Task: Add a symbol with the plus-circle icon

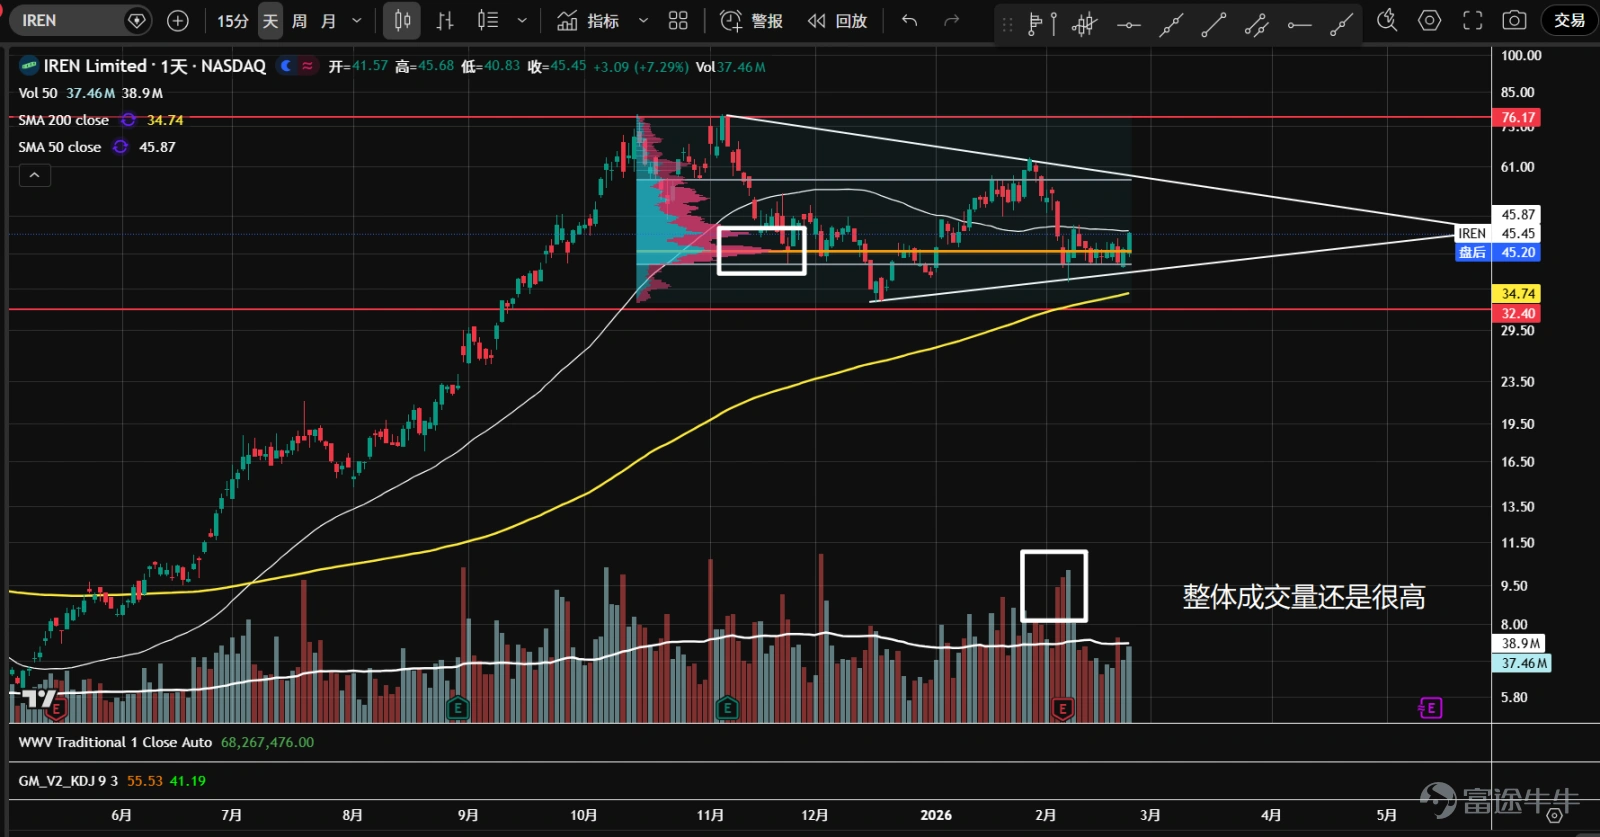Action: coord(178,20)
